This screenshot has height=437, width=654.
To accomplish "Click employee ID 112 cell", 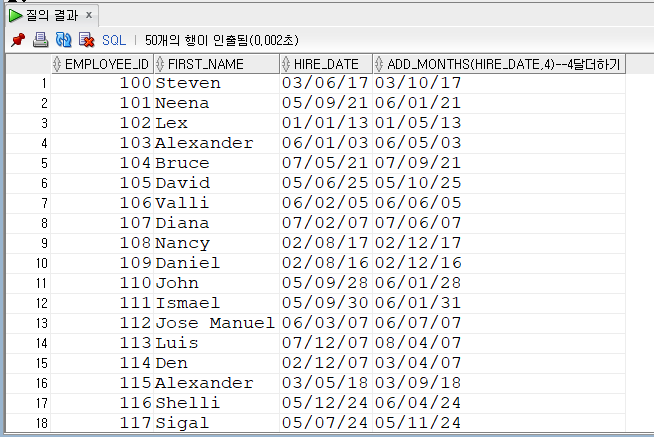I will pyautogui.click(x=102, y=324).
